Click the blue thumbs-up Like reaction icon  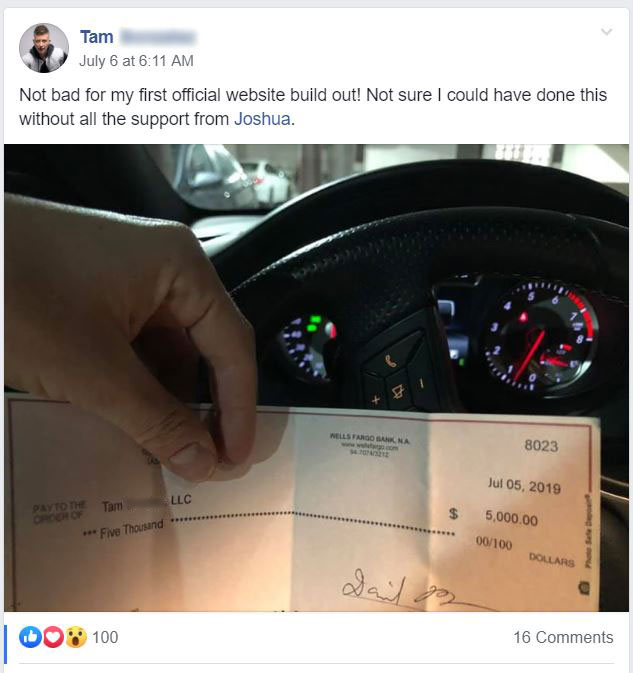tap(30, 637)
